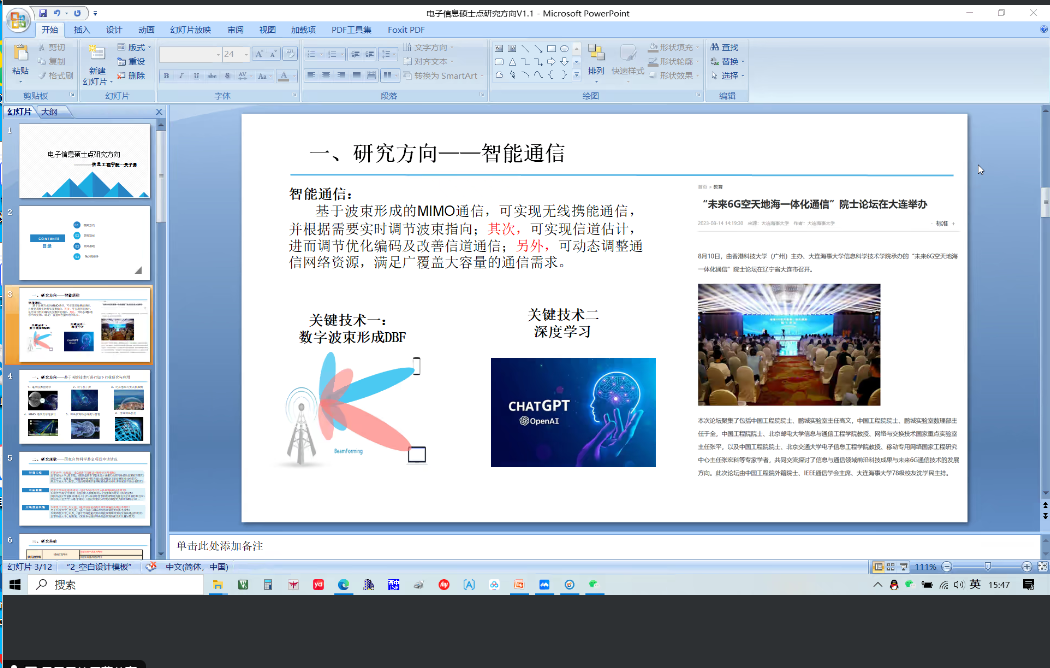This screenshot has width=1050, height=668.
Task: Click the 重设 reset button
Action: [x=130, y=62]
